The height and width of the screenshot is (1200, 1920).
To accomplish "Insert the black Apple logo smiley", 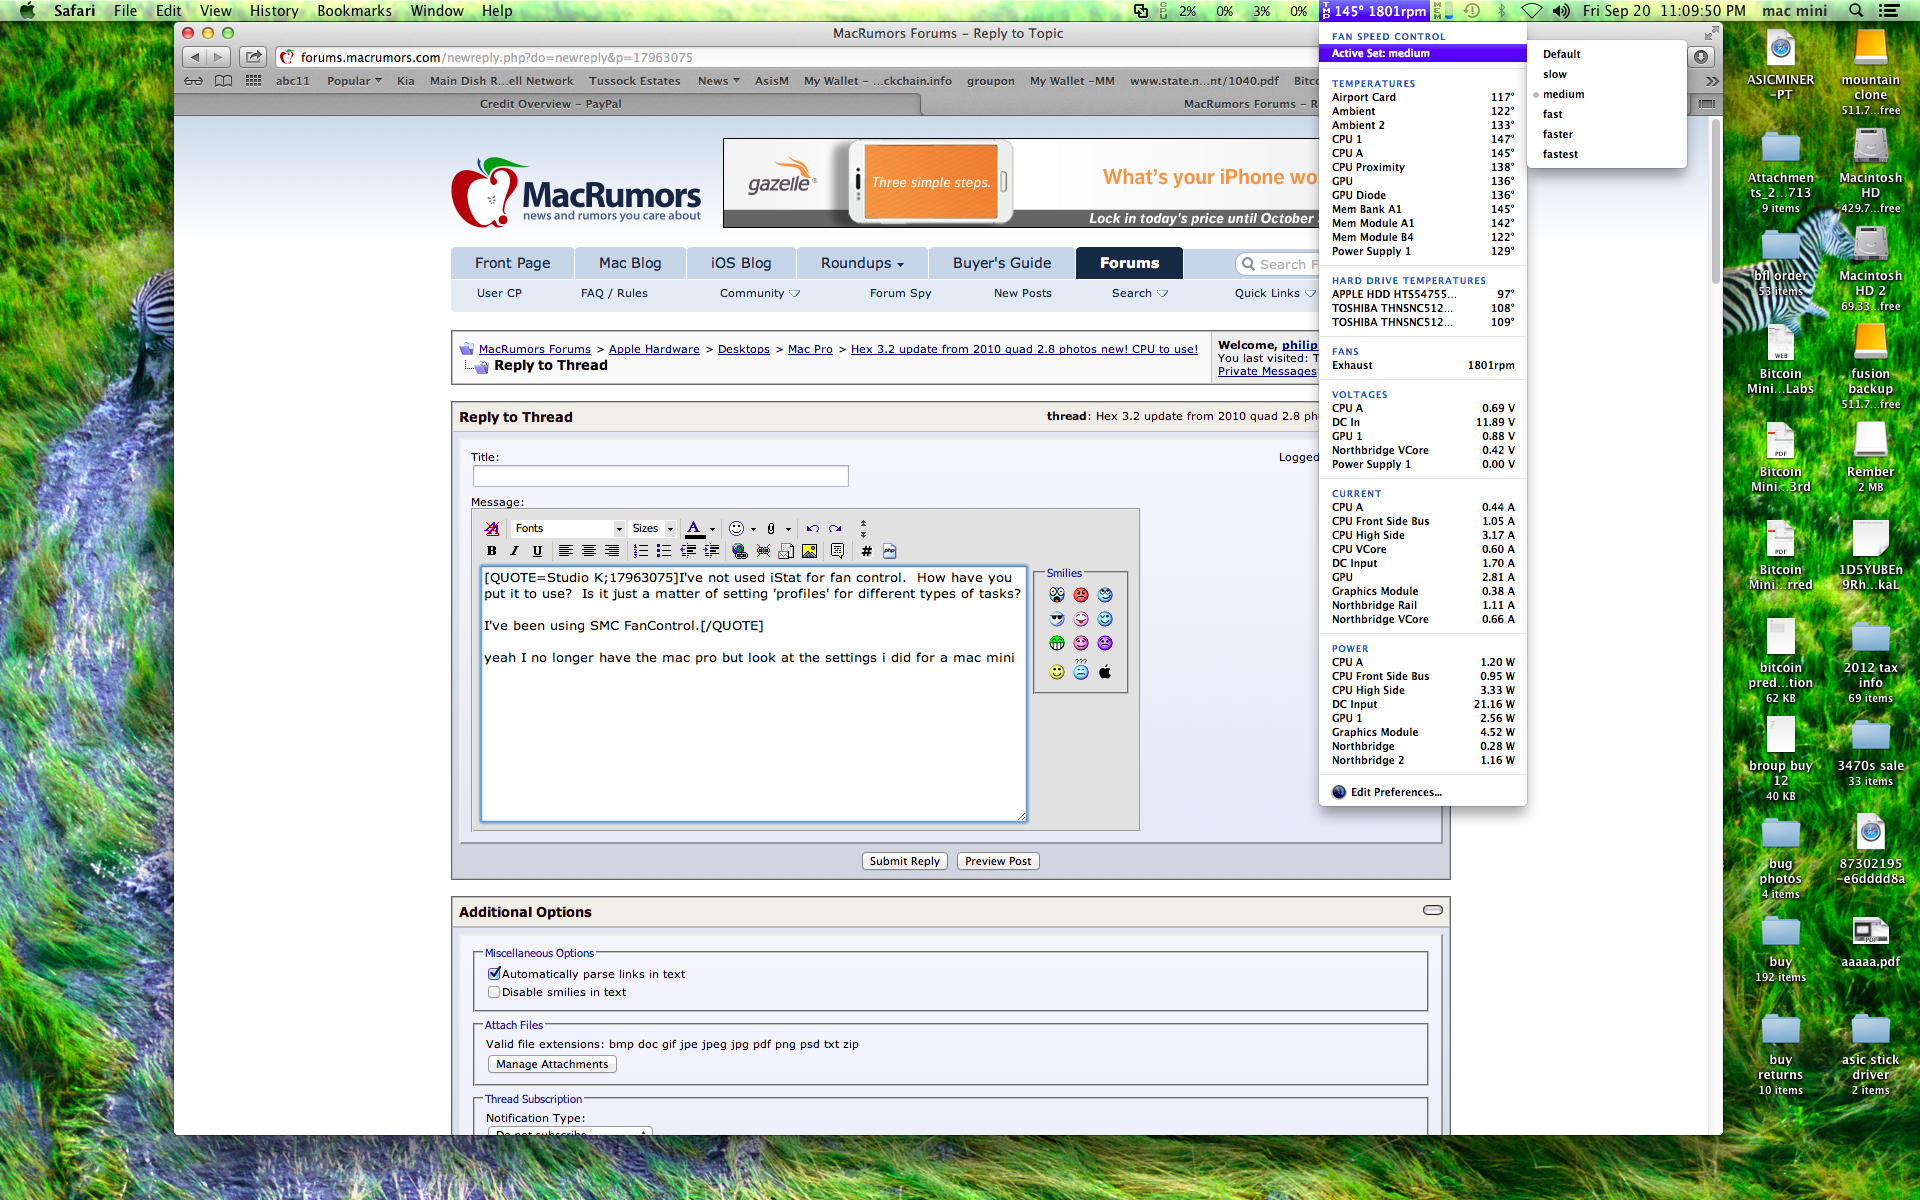I will [x=1105, y=672].
